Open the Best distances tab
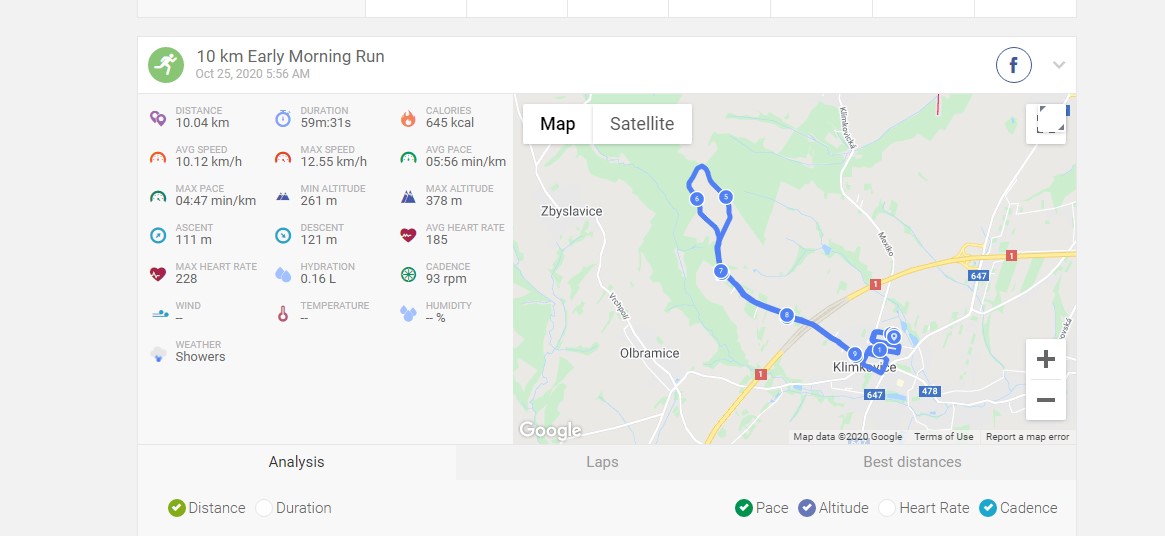The width and height of the screenshot is (1165, 536). pos(912,462)
